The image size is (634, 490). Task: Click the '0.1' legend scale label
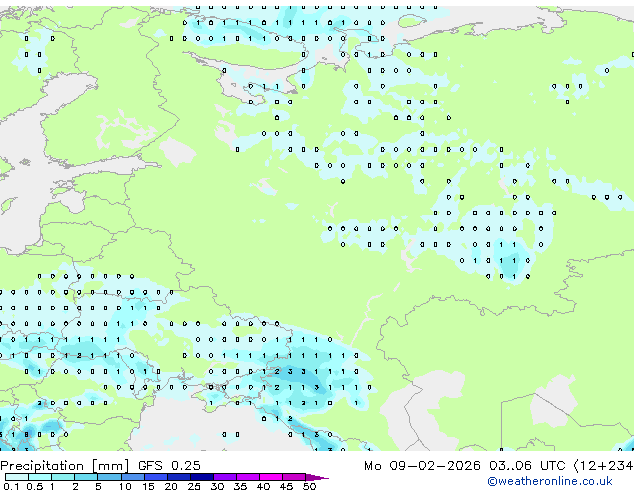[x=12, y=486]
